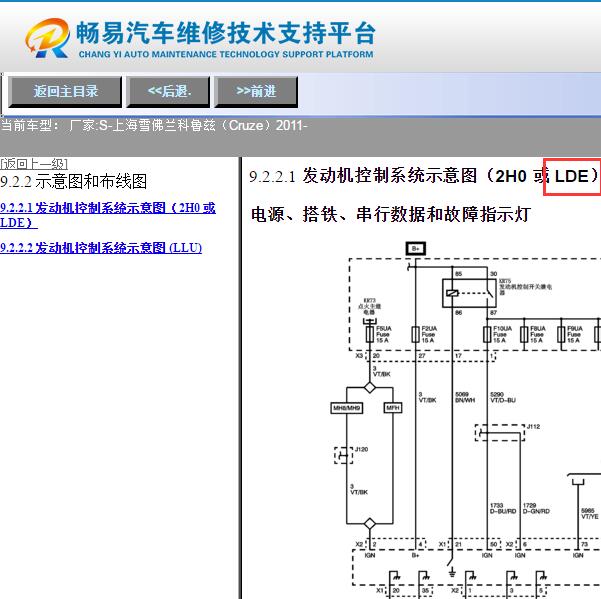Click the F5UA fuse symbol

[370, 334]
